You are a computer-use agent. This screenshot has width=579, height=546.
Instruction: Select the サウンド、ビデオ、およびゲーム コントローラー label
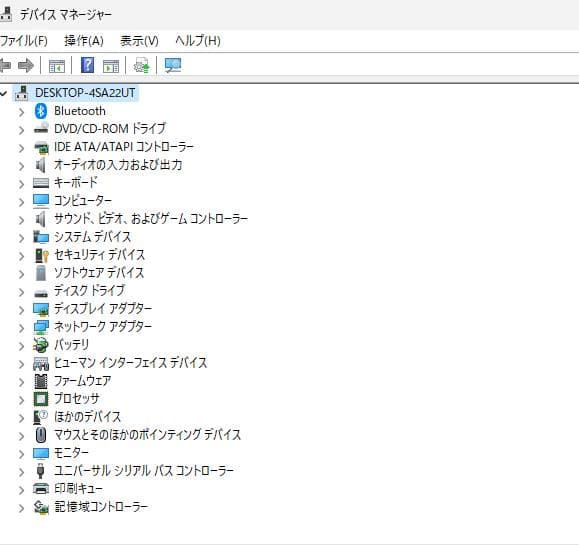151,219
